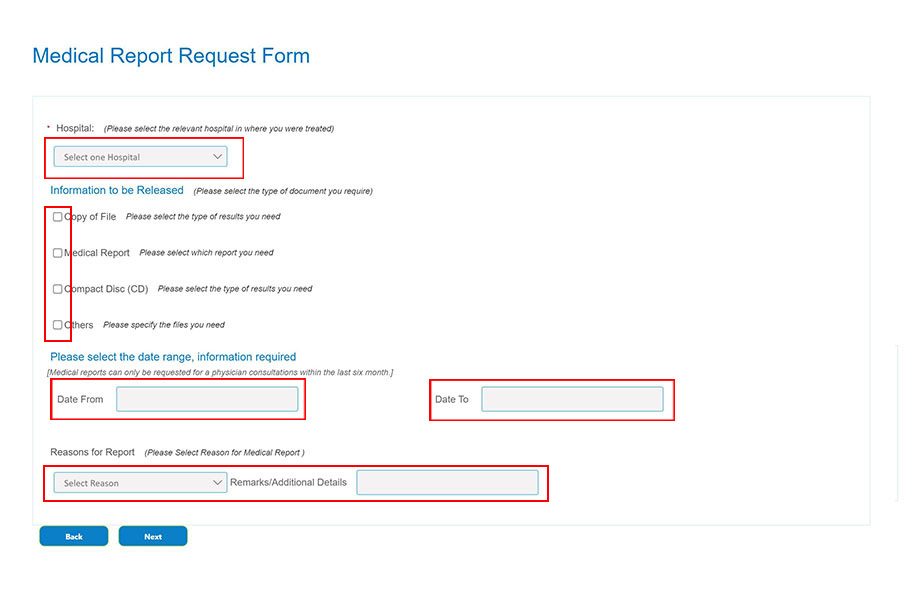Click the Reasons for Report label
The image size is (910, 600).
pos(92,452)
